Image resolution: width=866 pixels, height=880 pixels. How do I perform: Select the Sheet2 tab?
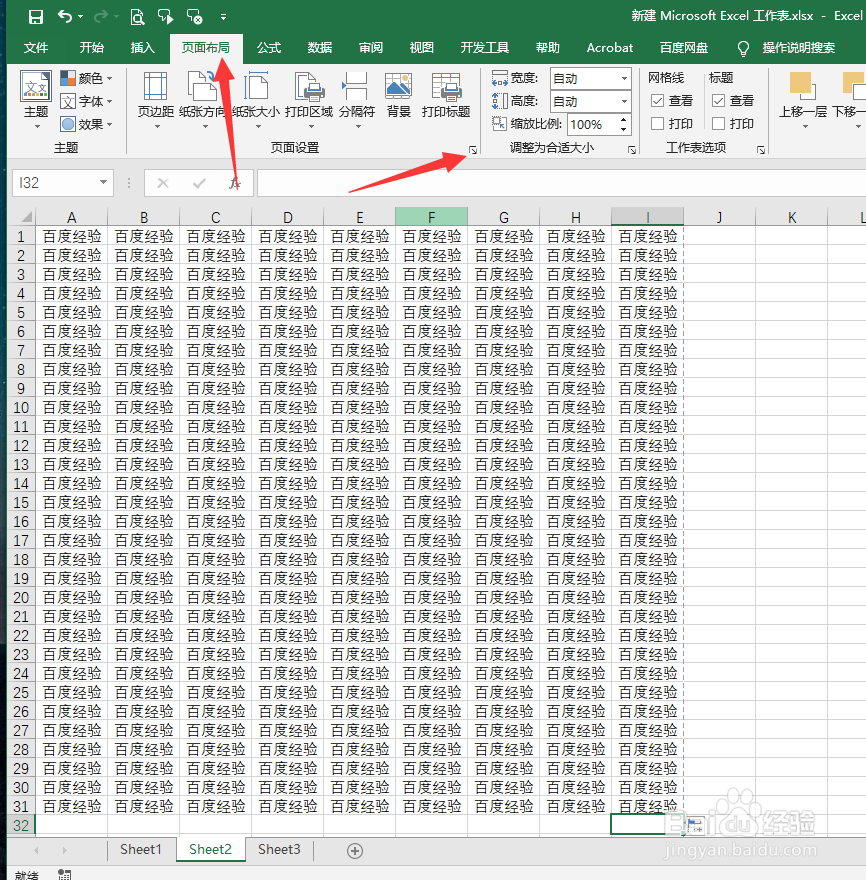[x=210, y=850]
